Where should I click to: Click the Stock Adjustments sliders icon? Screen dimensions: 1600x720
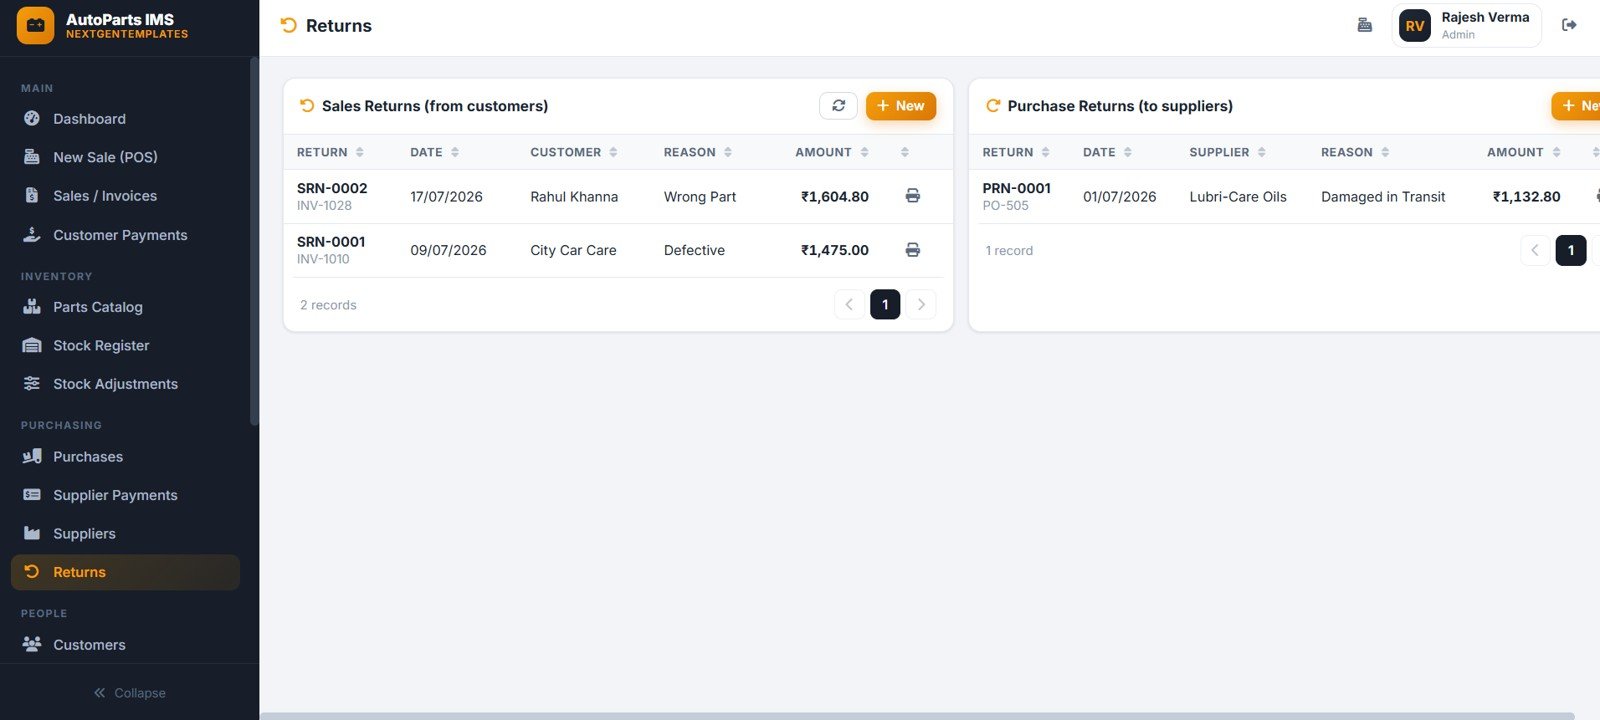tap(32, 384)
